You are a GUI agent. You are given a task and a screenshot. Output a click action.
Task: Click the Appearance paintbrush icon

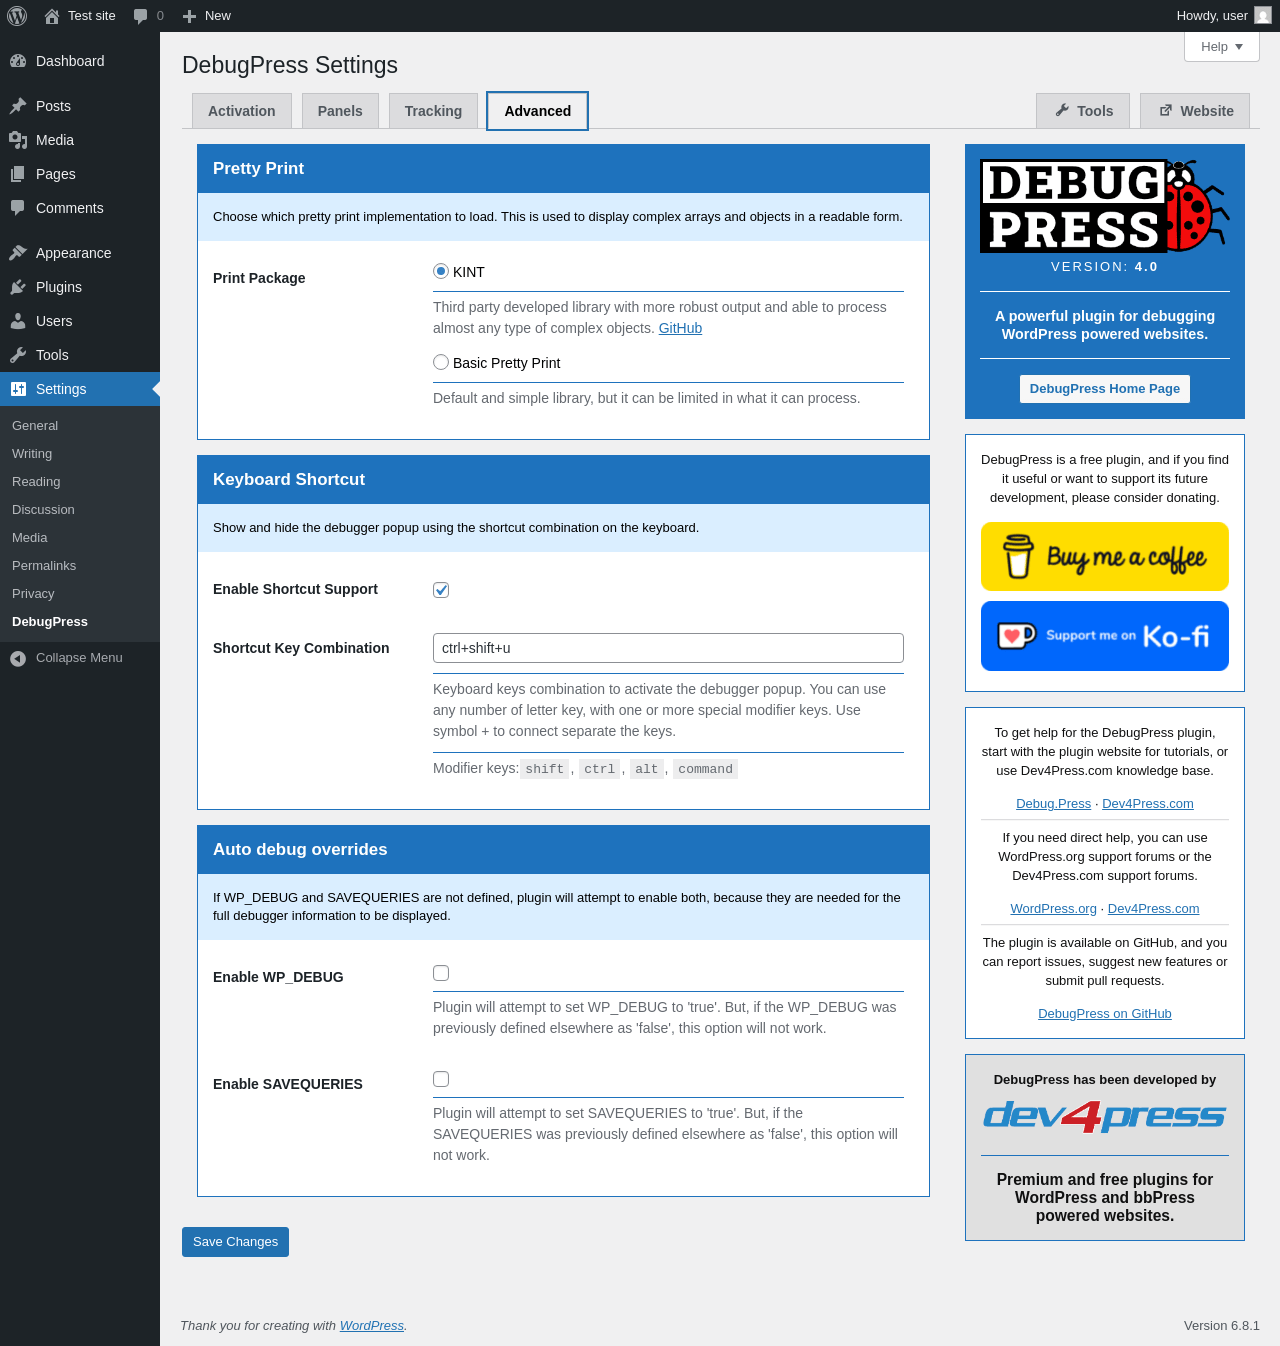(x=18, y=253)
